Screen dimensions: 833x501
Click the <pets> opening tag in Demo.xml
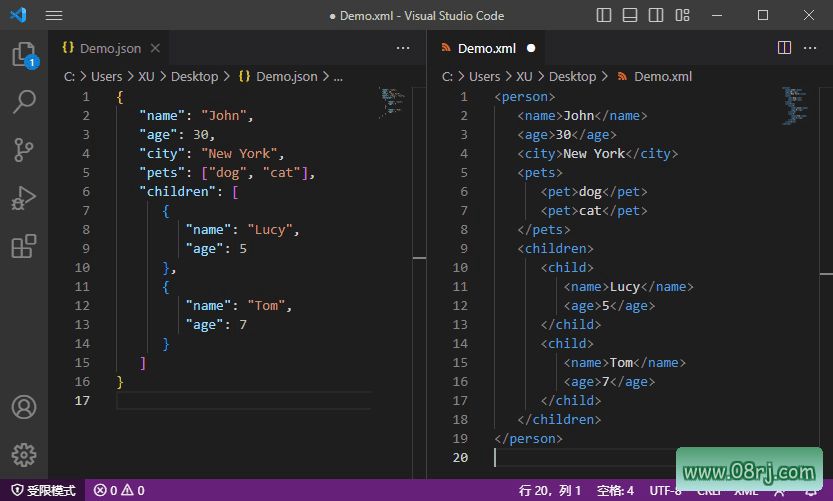pos(540,173)
